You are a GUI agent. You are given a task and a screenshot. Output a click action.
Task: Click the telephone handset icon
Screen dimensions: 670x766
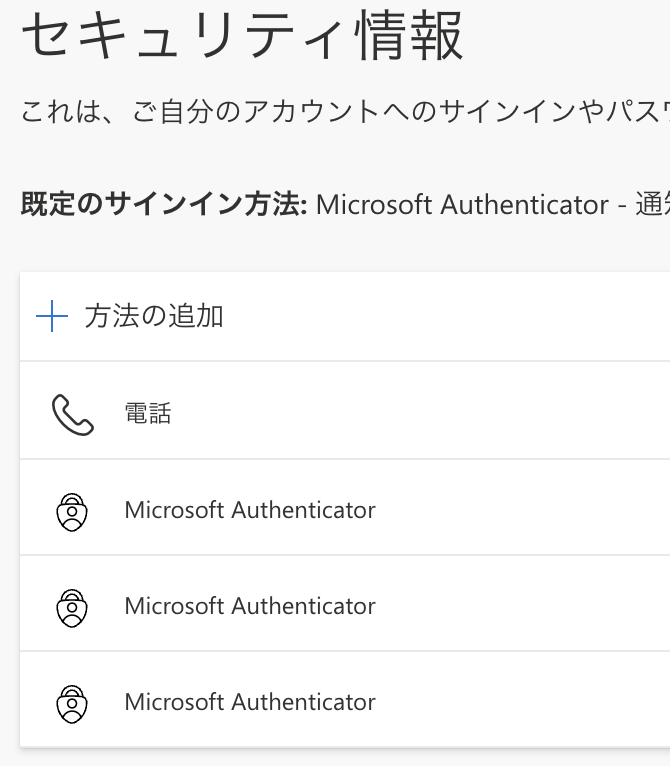click(x=72, y=414)
